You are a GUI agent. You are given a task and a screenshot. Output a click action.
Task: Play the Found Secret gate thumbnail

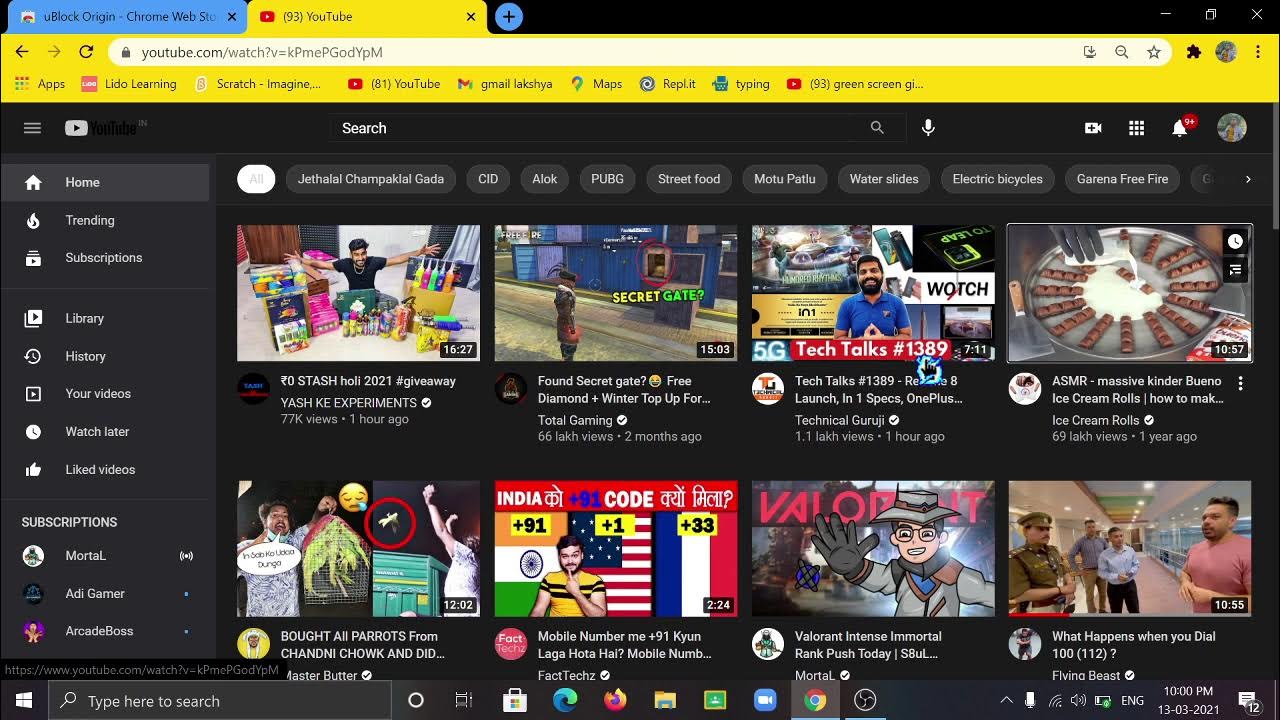point(616,293)
